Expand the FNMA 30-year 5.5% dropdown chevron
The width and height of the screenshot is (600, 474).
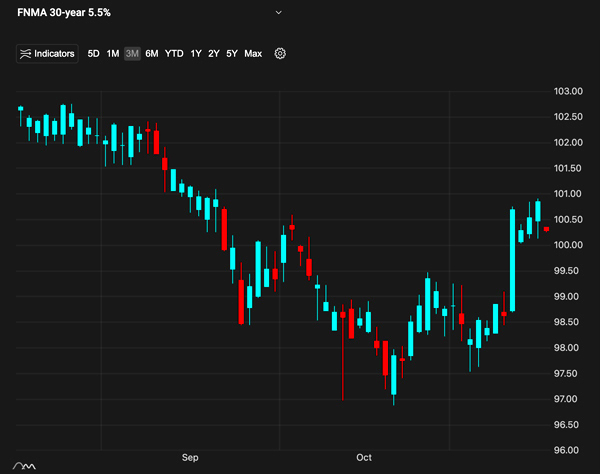pyautogui.click(x=279, y=12)
